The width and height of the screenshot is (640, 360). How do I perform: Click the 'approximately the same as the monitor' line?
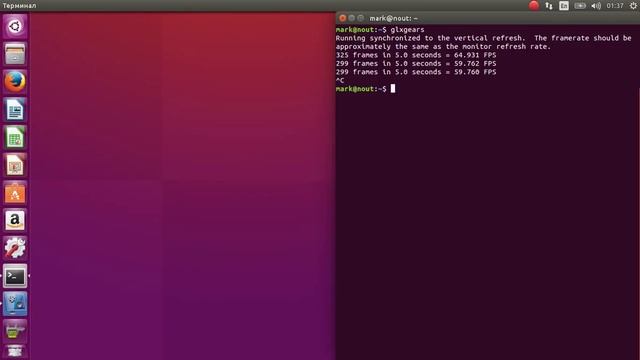tap(443, 47)
